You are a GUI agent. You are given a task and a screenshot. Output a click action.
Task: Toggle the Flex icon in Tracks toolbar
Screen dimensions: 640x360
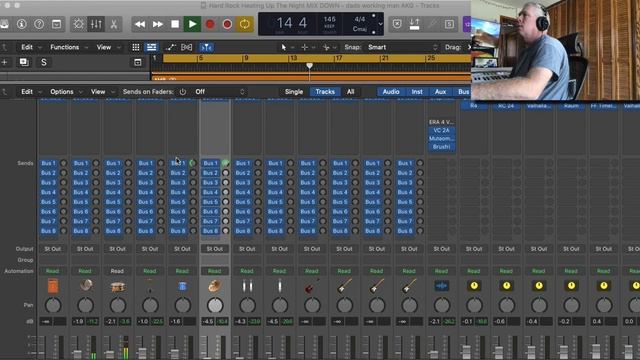pos(187,47)
